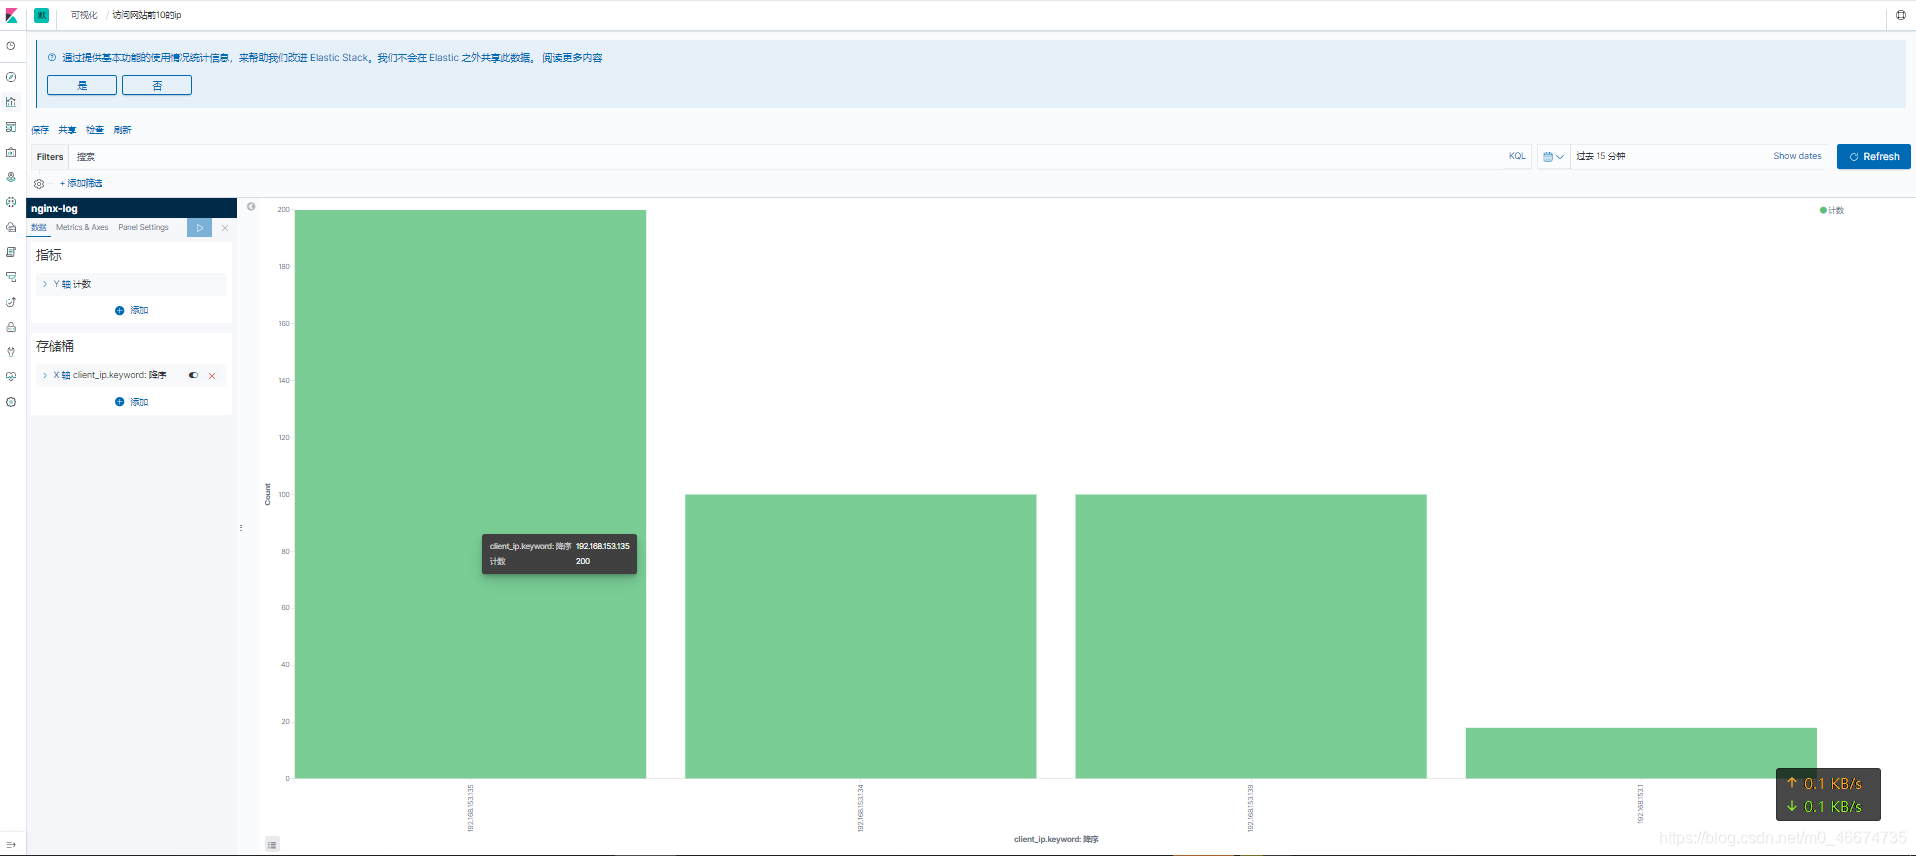The height and width of the screenshot is (856, 1916).
Task: Open APM icon in sidebar
Action: coord(11,277)
